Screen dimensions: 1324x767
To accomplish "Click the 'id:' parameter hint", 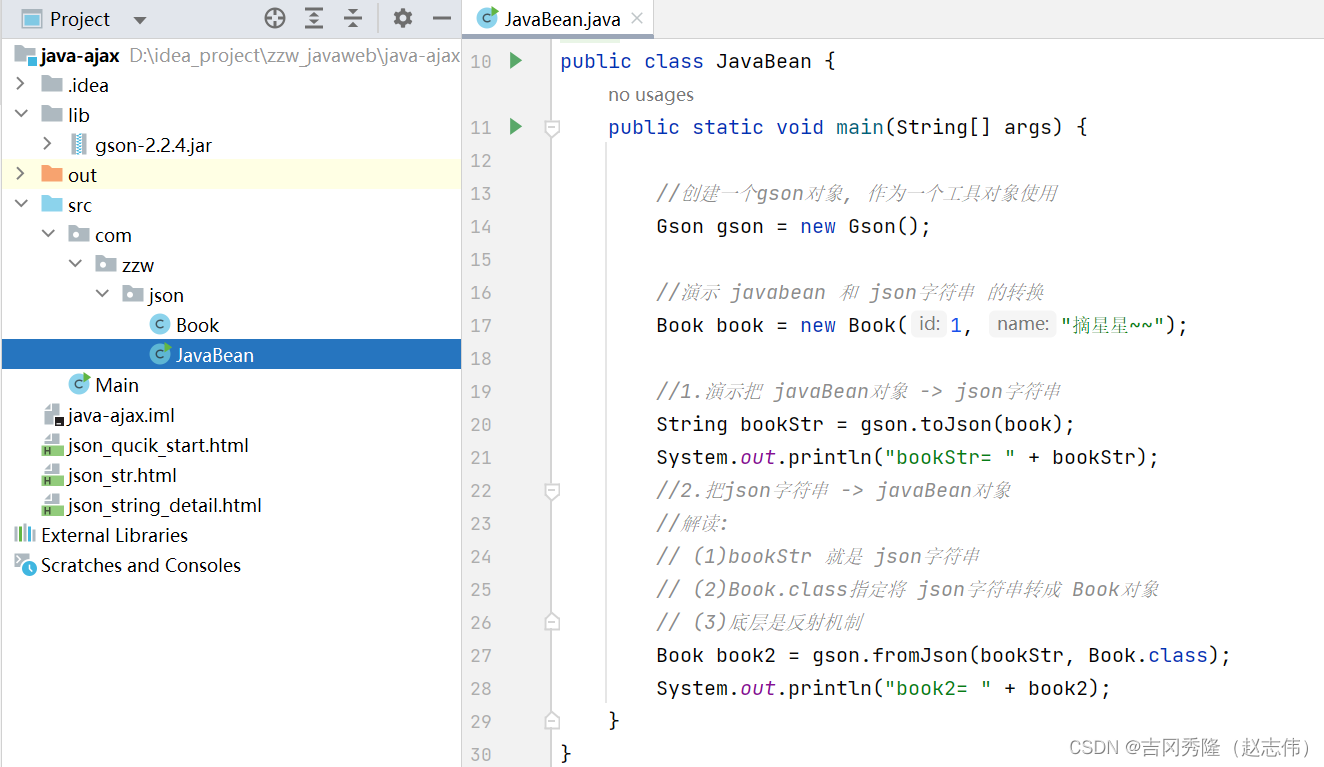I will coord(929,324).
